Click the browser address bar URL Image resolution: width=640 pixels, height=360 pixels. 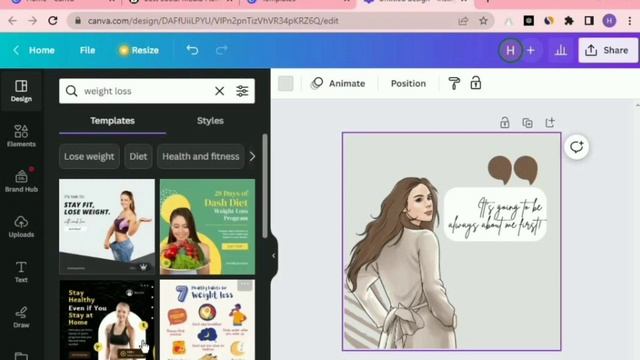tap(213, 20)
